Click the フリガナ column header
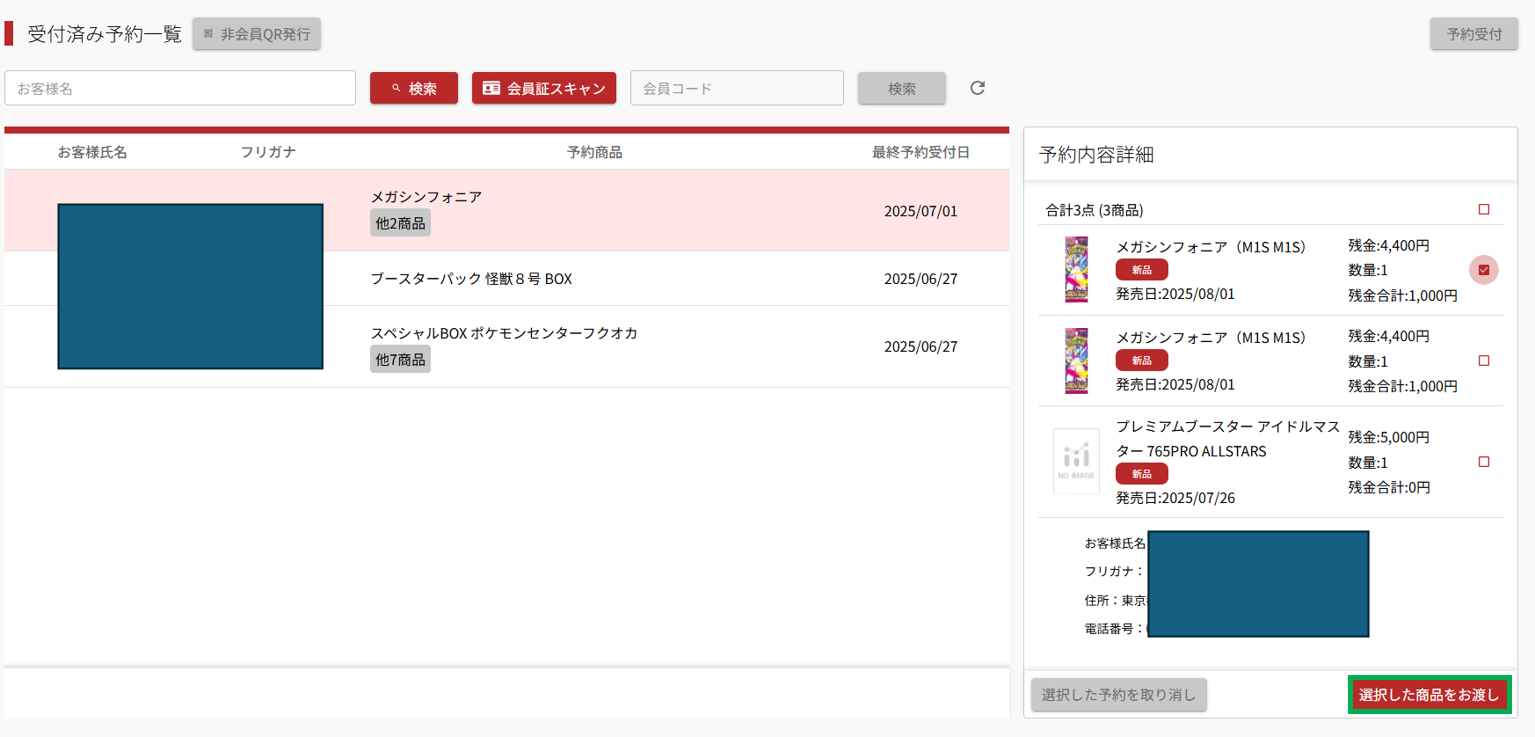The image size is (1535, 737). 268,152
